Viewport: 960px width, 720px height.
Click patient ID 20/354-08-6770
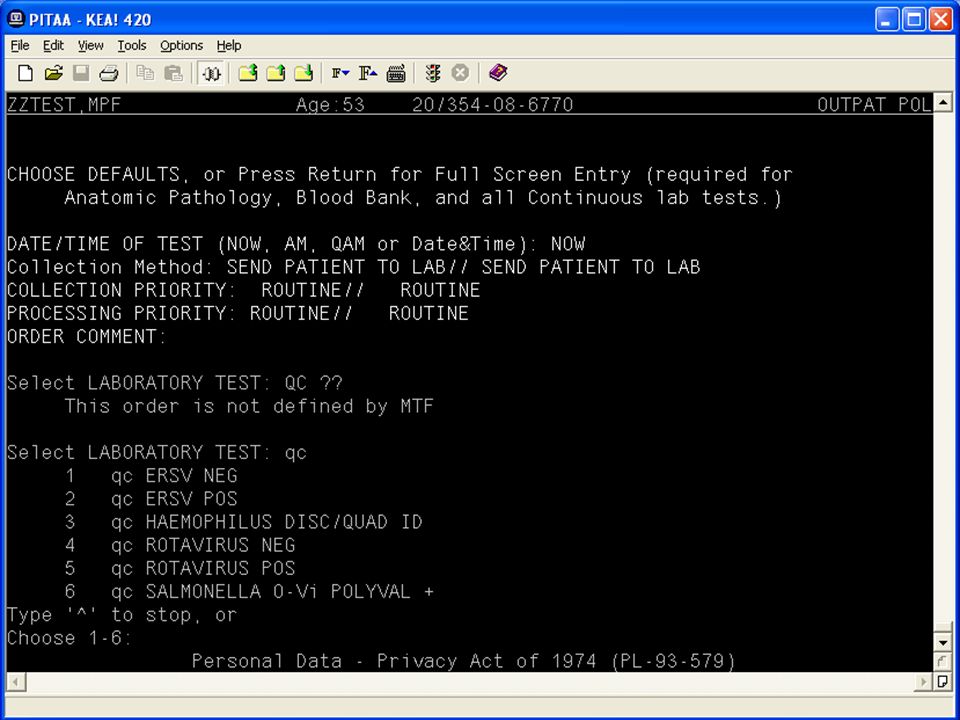pos(492,105)
